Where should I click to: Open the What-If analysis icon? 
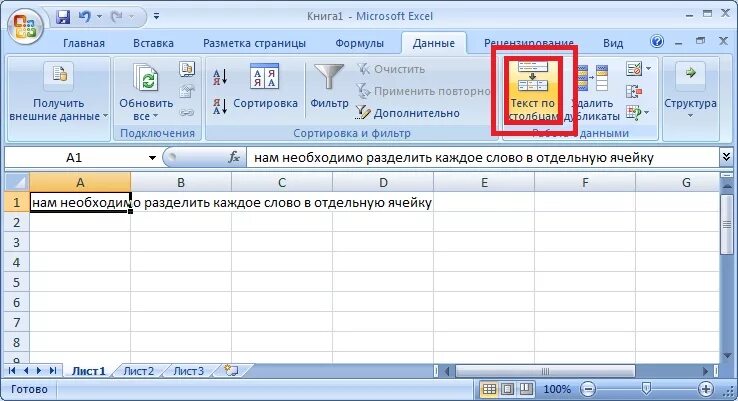[x=634, y=113]
